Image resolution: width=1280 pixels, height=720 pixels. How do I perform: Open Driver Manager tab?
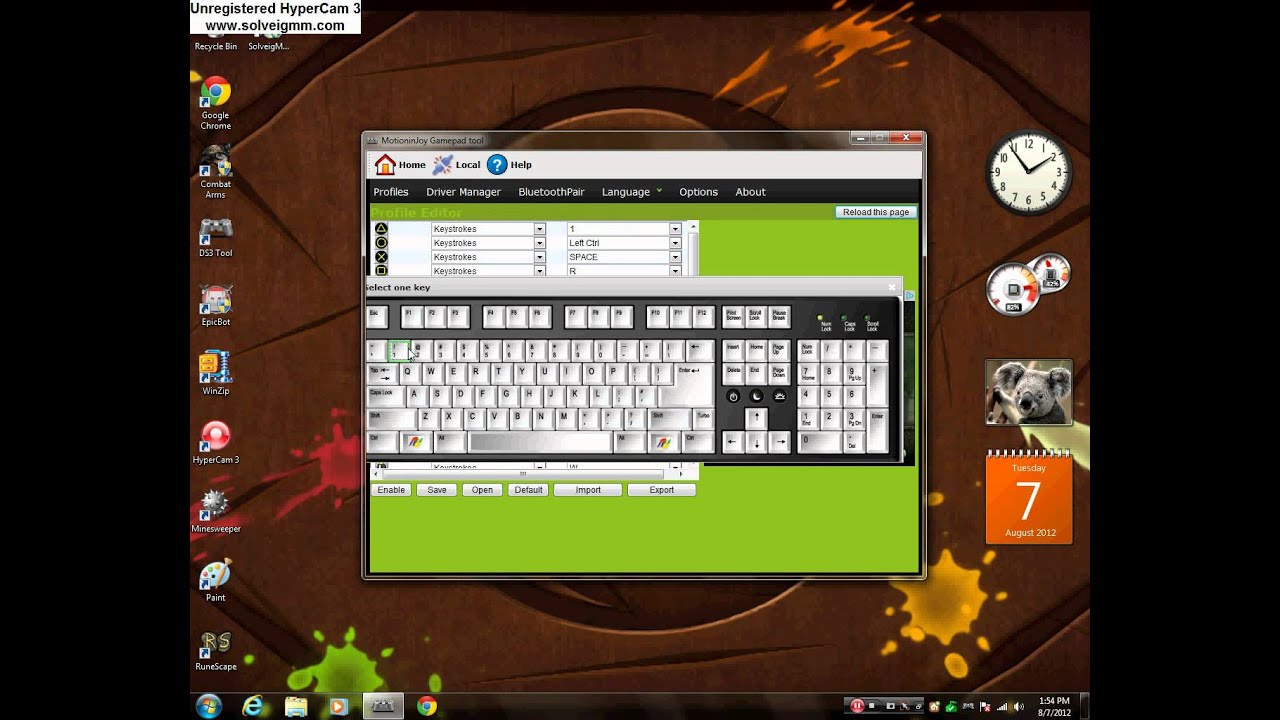(463, 192)
